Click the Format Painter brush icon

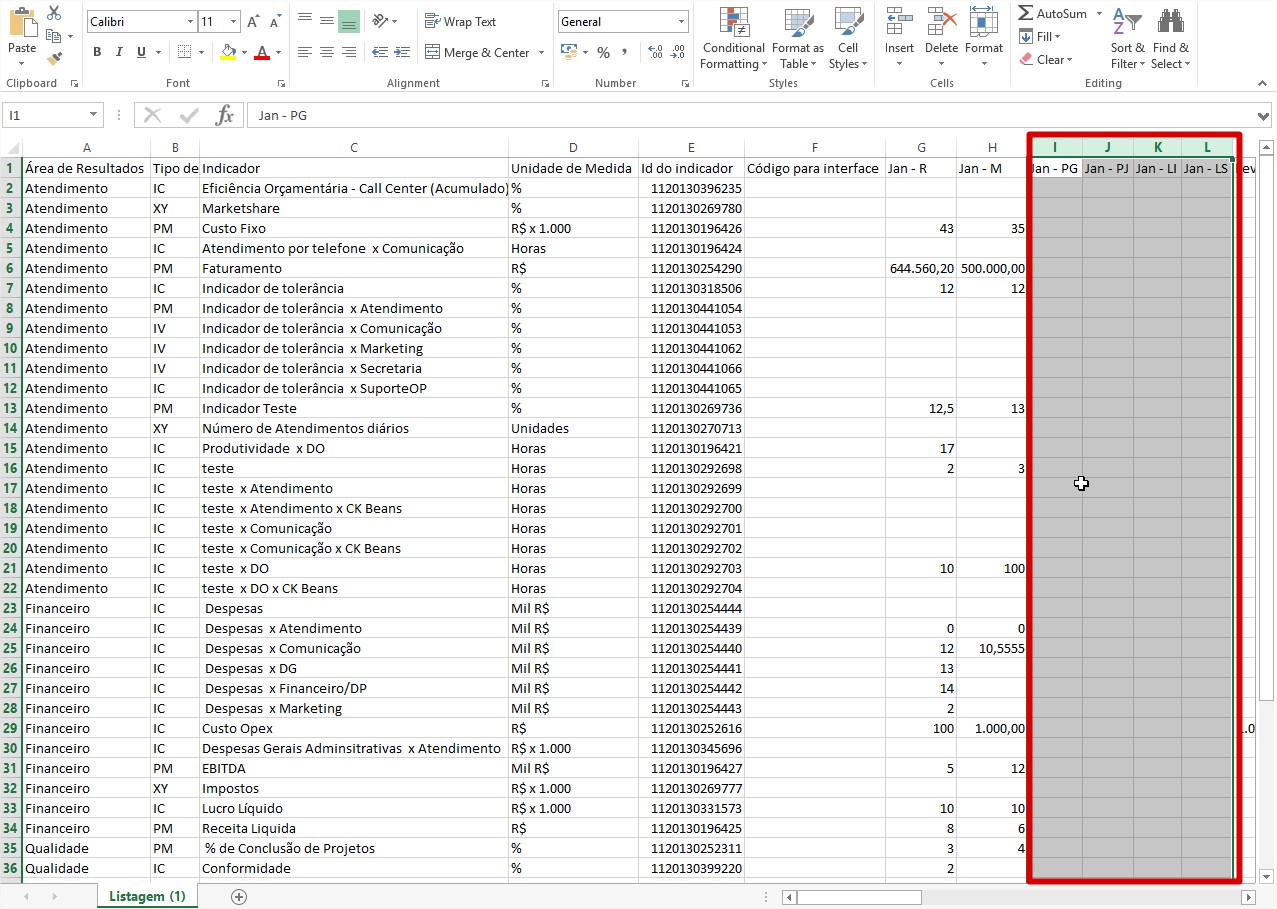[54, 58]
